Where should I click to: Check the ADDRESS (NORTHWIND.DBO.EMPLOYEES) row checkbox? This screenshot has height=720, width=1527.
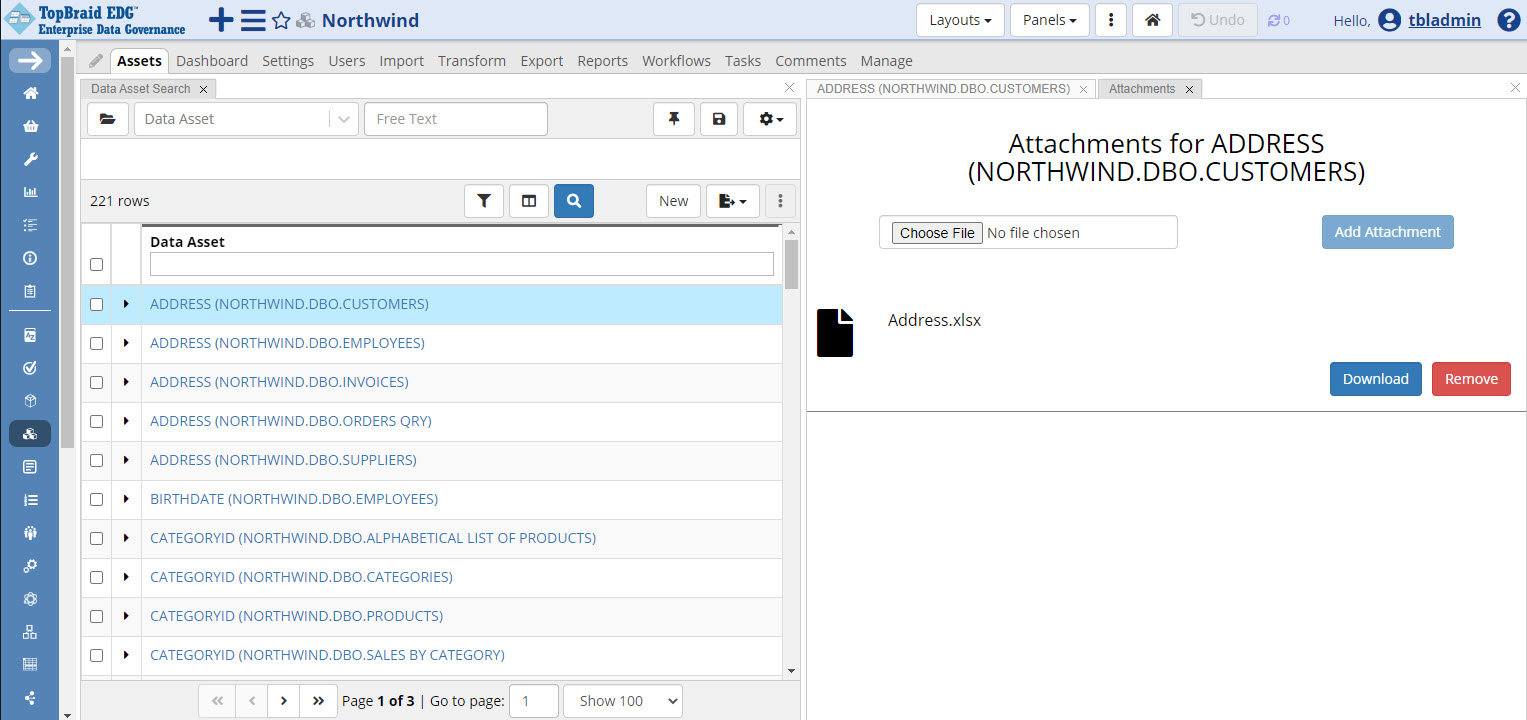[97, 344]
